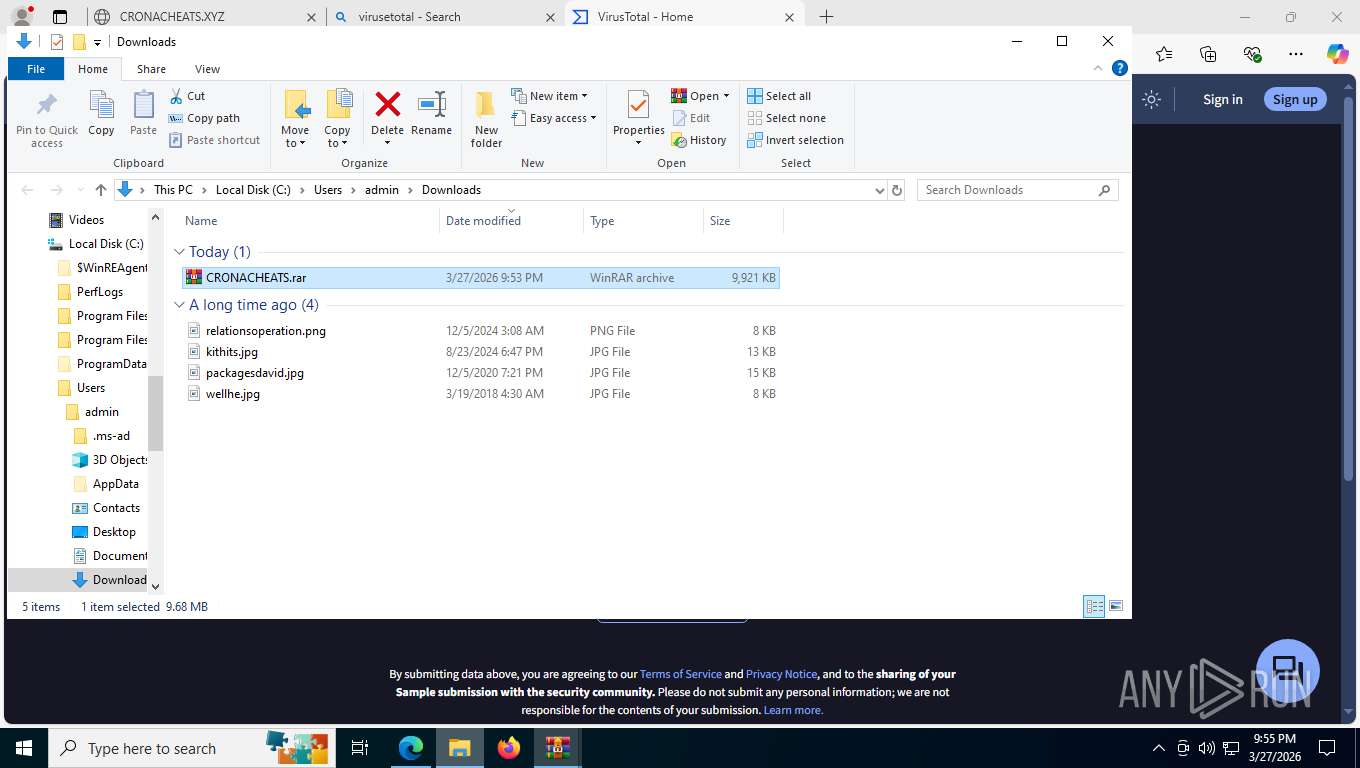Image resolution: width=1360 pixels, height=768 pixels.
Task: Open address bar history dropdown
Action: [879, 190]
